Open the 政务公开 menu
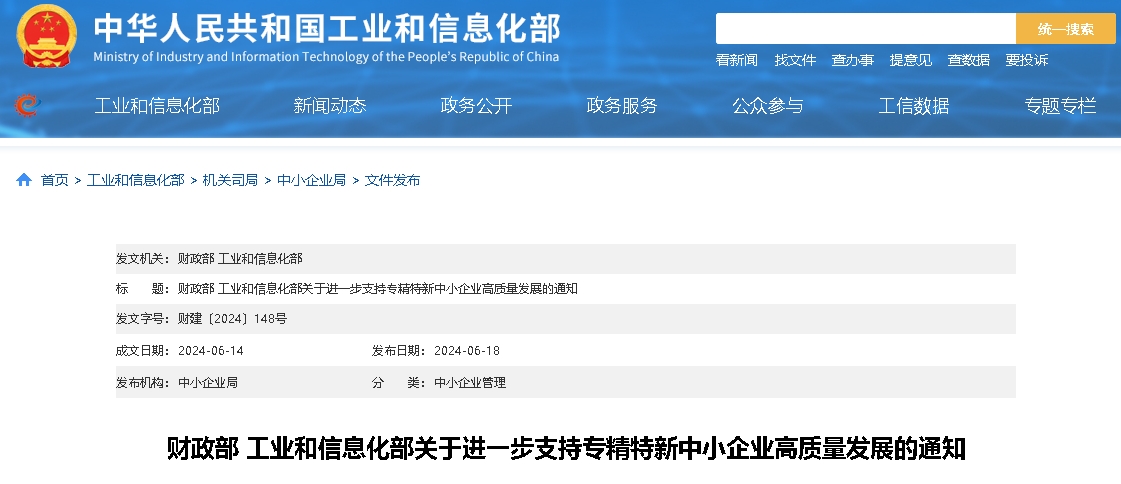1121x484 pixels. [x=476, y=106]
